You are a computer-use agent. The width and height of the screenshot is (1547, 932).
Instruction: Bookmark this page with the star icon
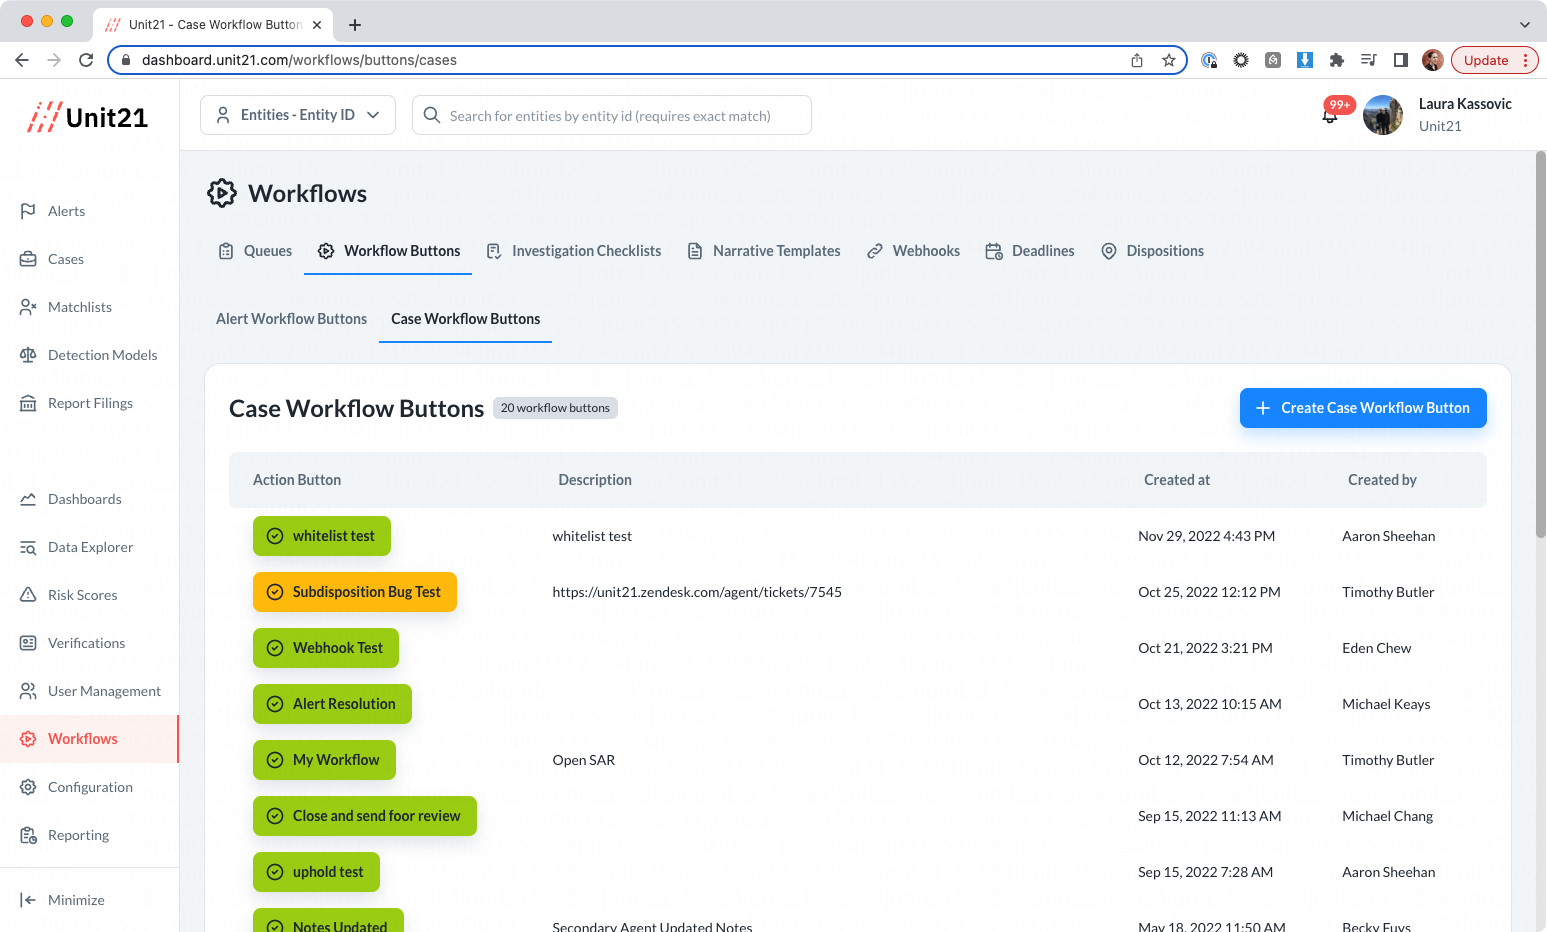(1168, 60)
